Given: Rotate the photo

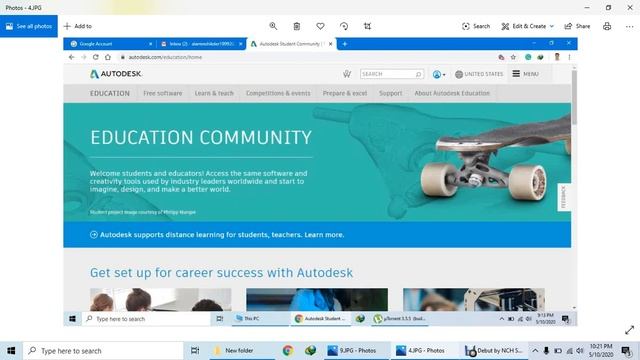Looking at the screenshot, I should coord(344,26).
